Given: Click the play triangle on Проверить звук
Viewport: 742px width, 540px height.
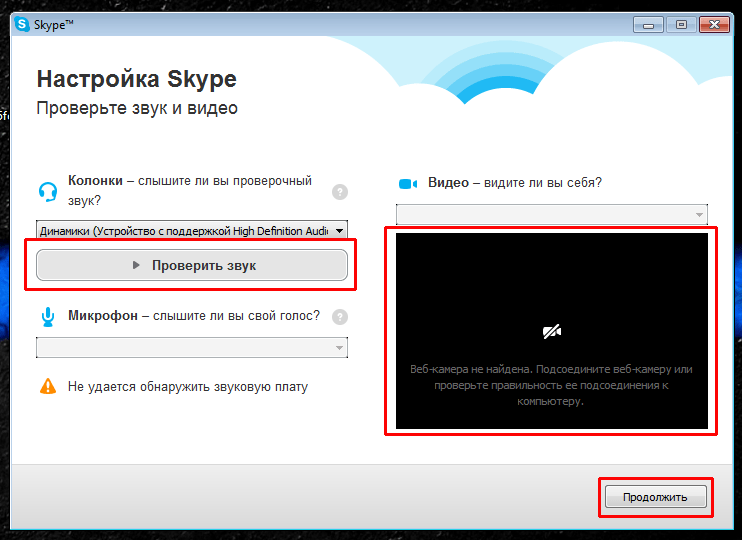Looking at the screenshot, I should (136, 265).
